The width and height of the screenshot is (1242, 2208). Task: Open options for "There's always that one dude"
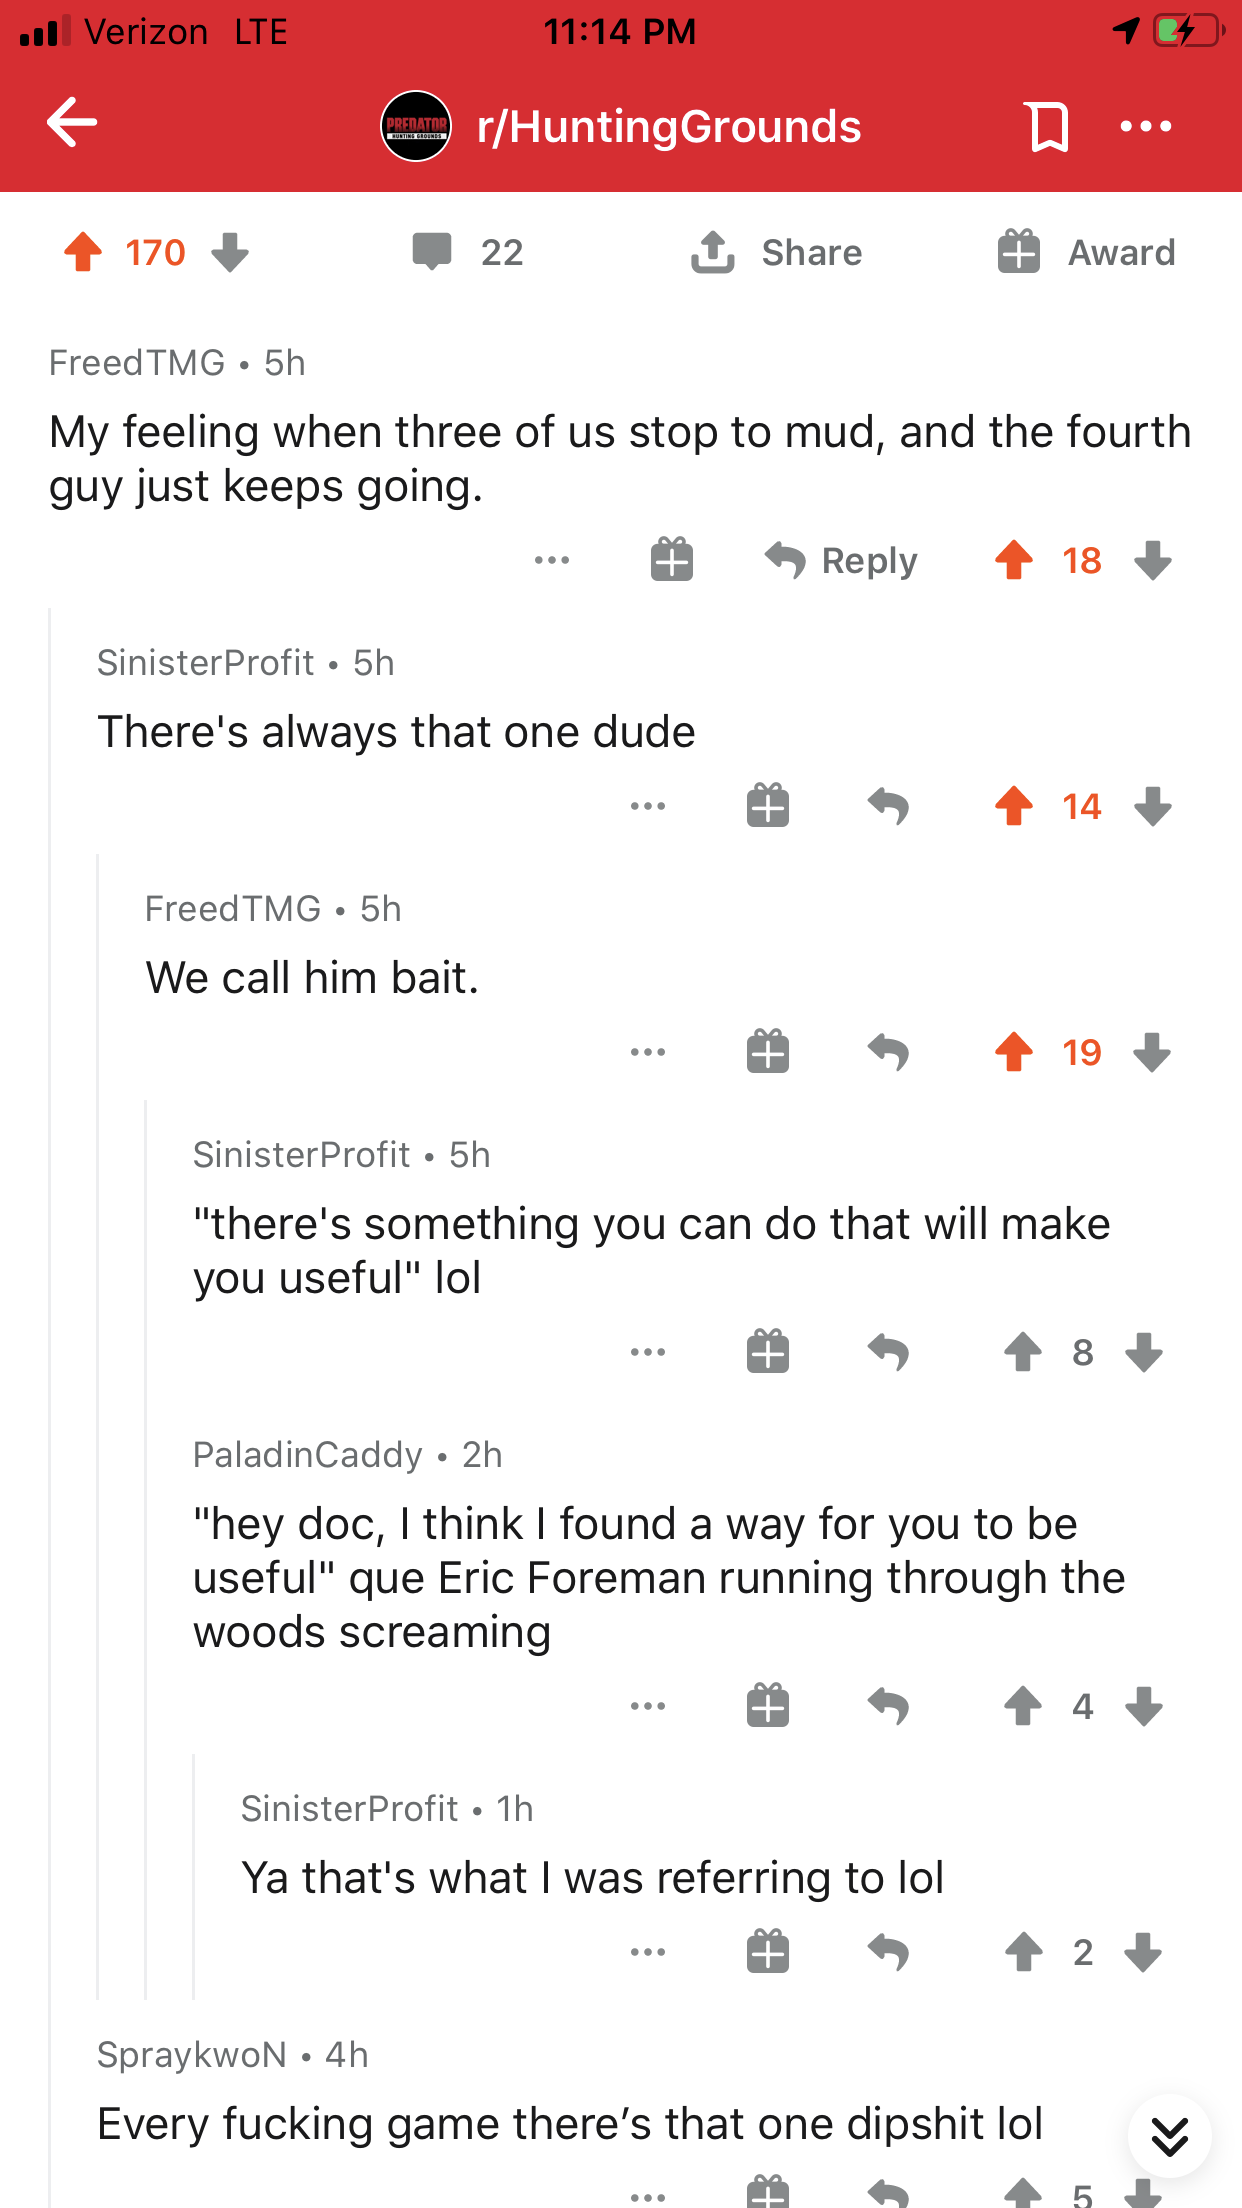pos(648,806)
